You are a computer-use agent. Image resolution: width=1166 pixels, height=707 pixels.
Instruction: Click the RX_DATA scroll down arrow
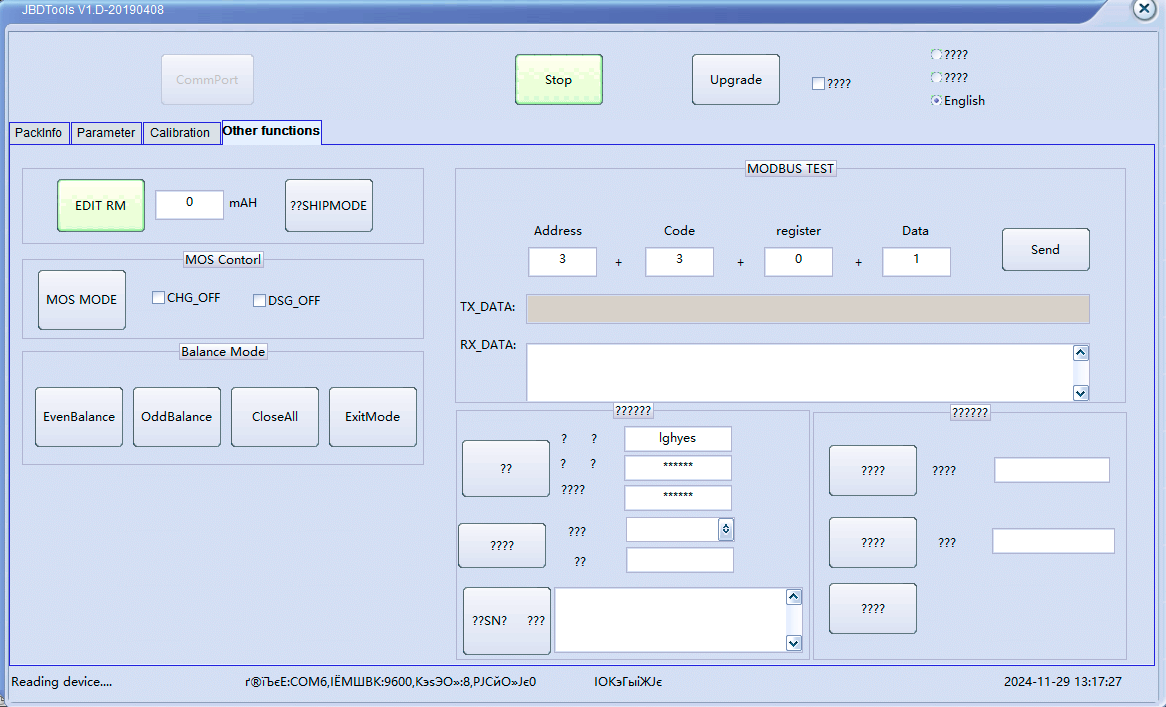coord(1081,393)
